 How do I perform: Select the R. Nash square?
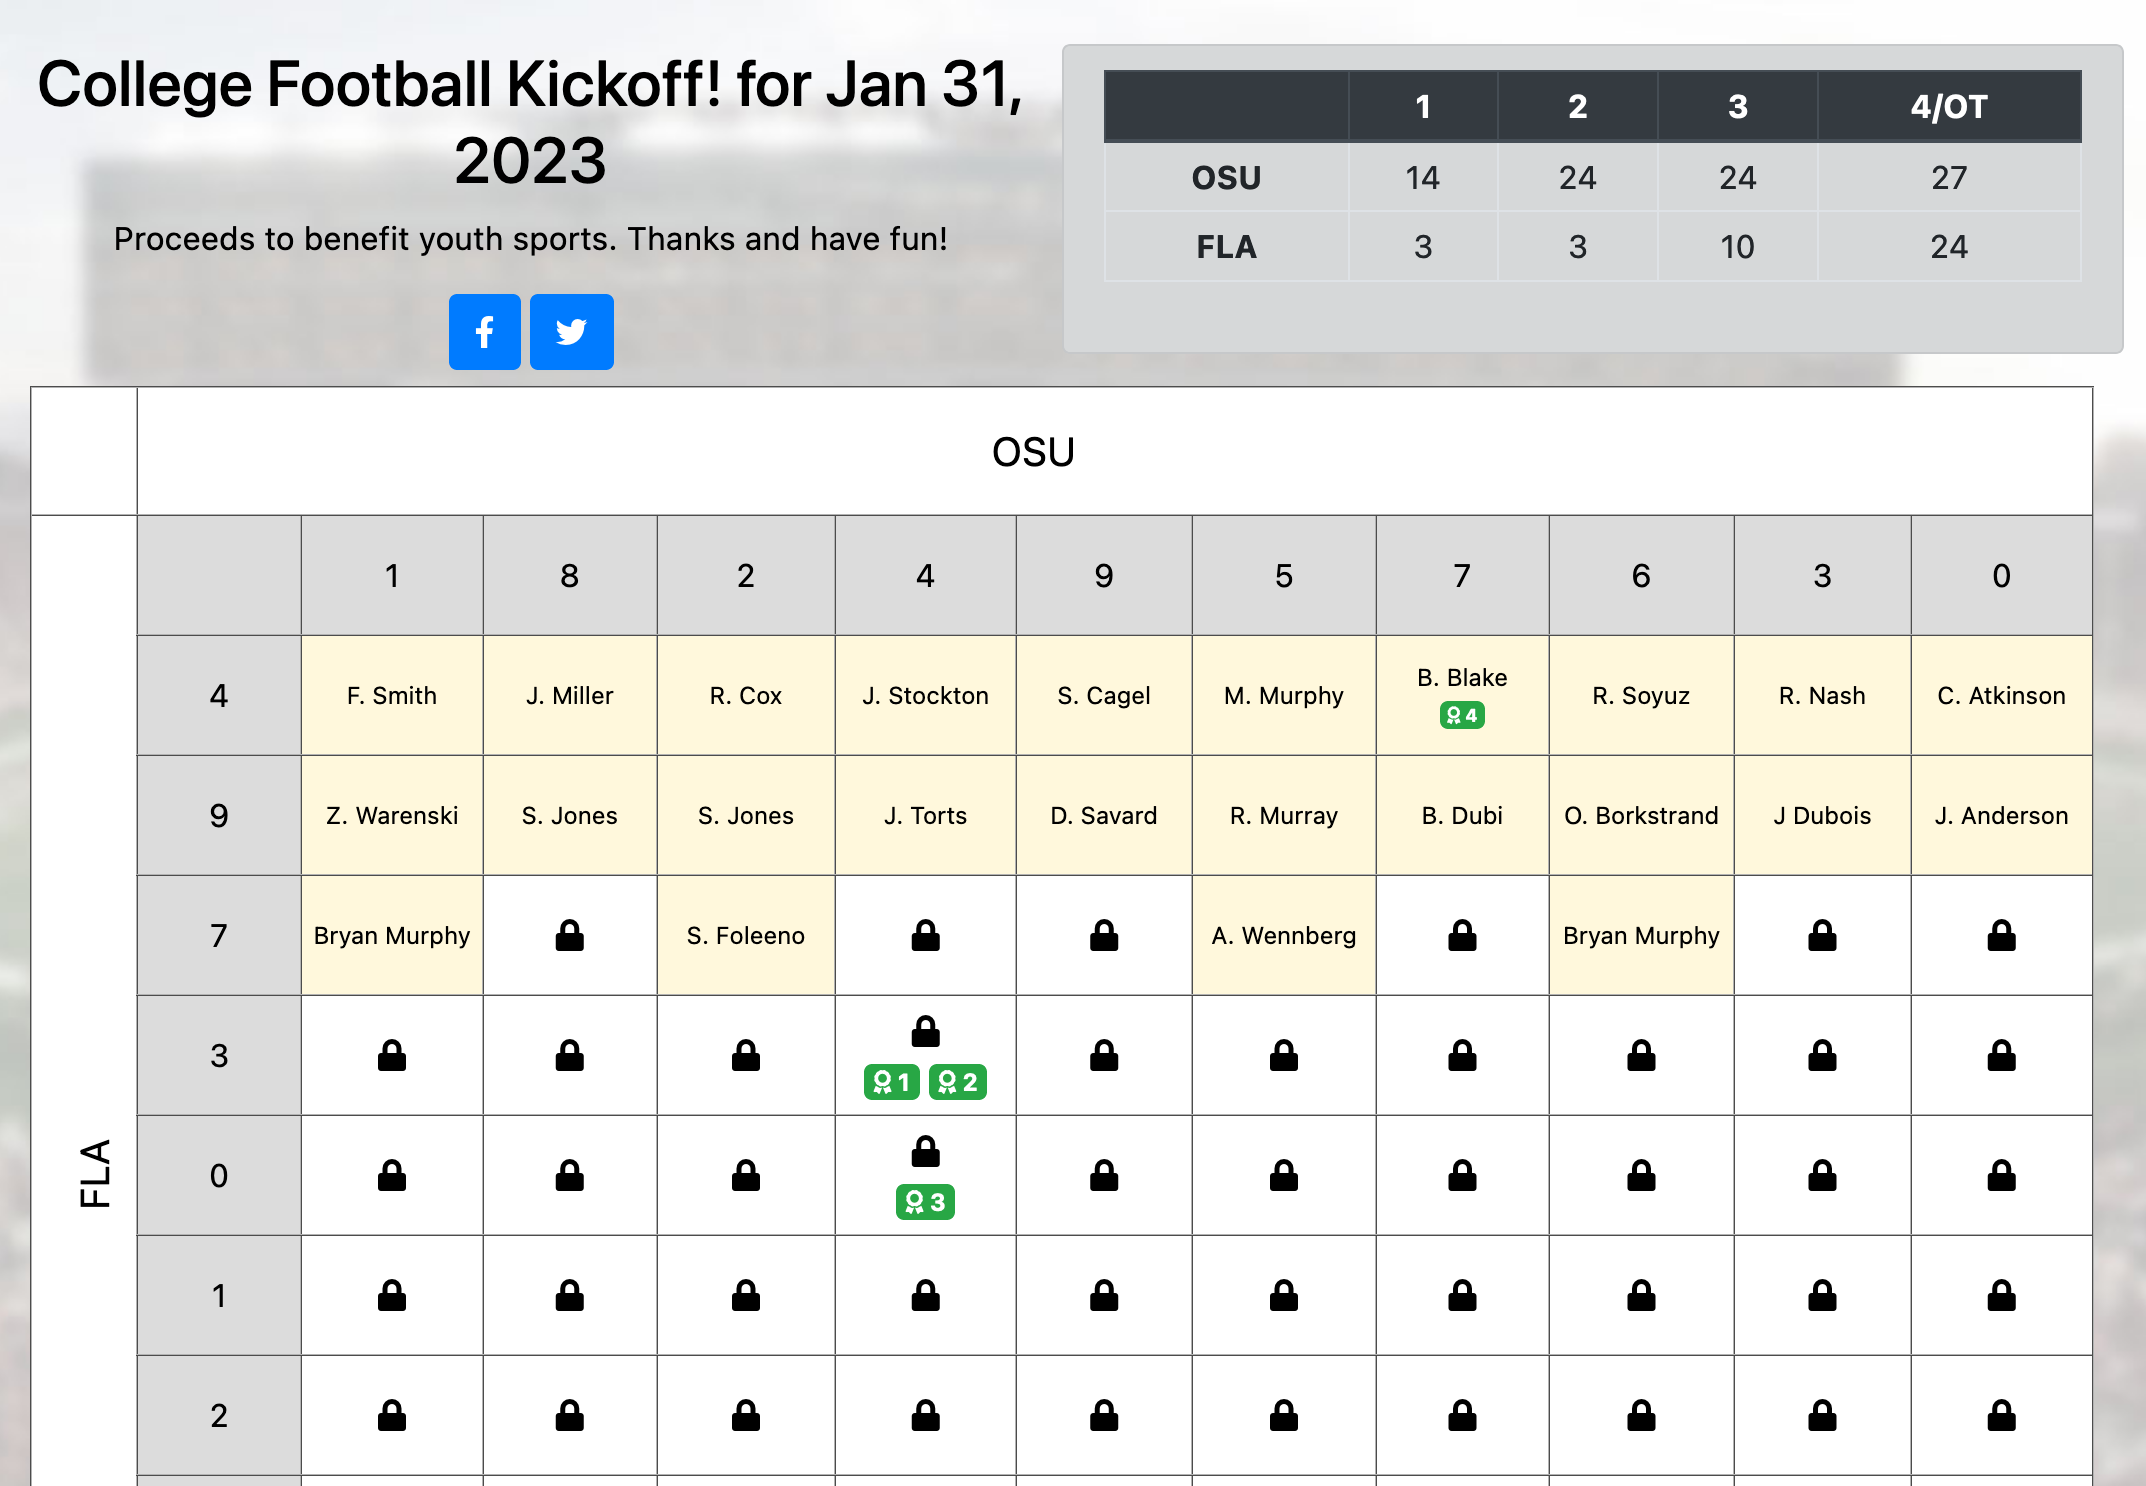pos(1823,696)
